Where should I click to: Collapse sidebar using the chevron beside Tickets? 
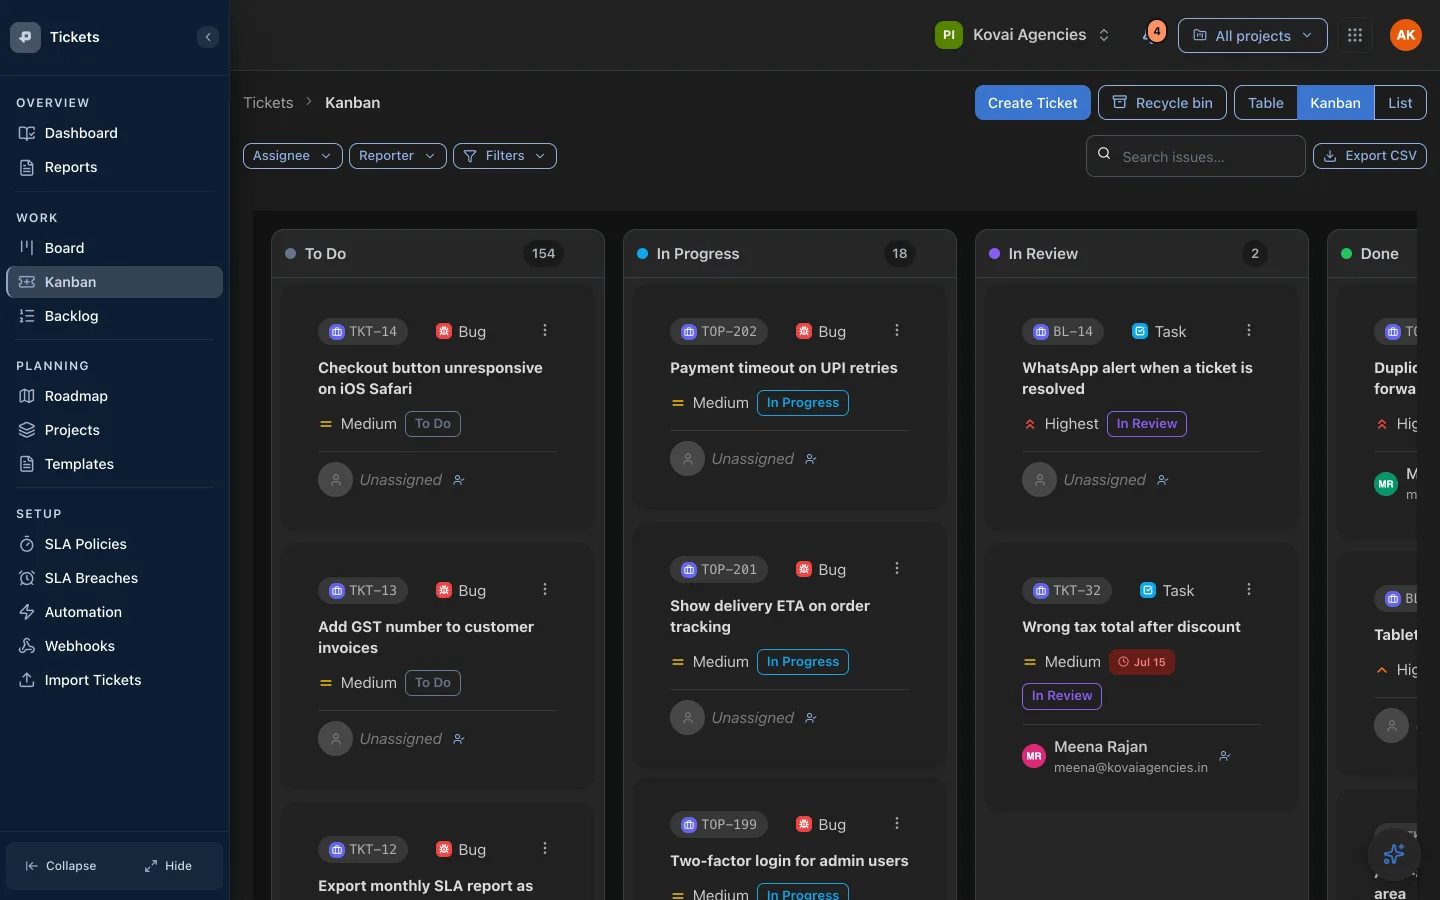(x=208, y=37)
